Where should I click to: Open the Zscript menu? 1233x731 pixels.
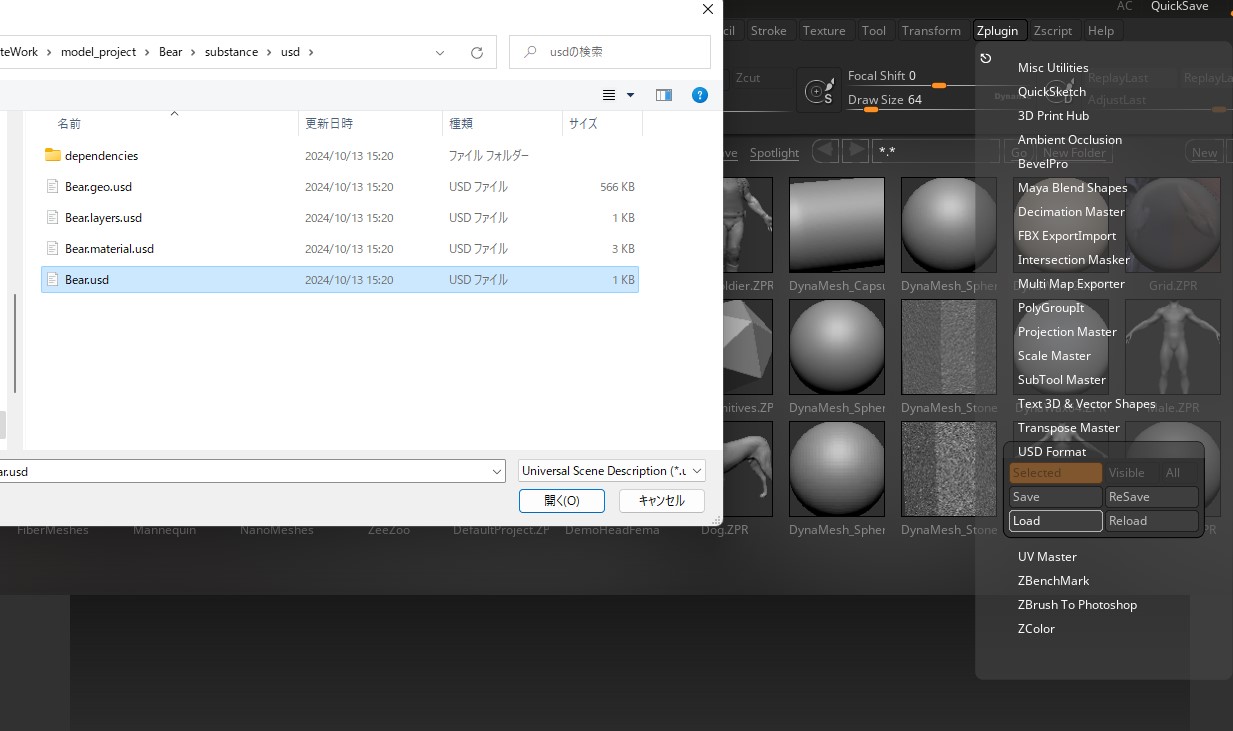tap(1053, 31)
